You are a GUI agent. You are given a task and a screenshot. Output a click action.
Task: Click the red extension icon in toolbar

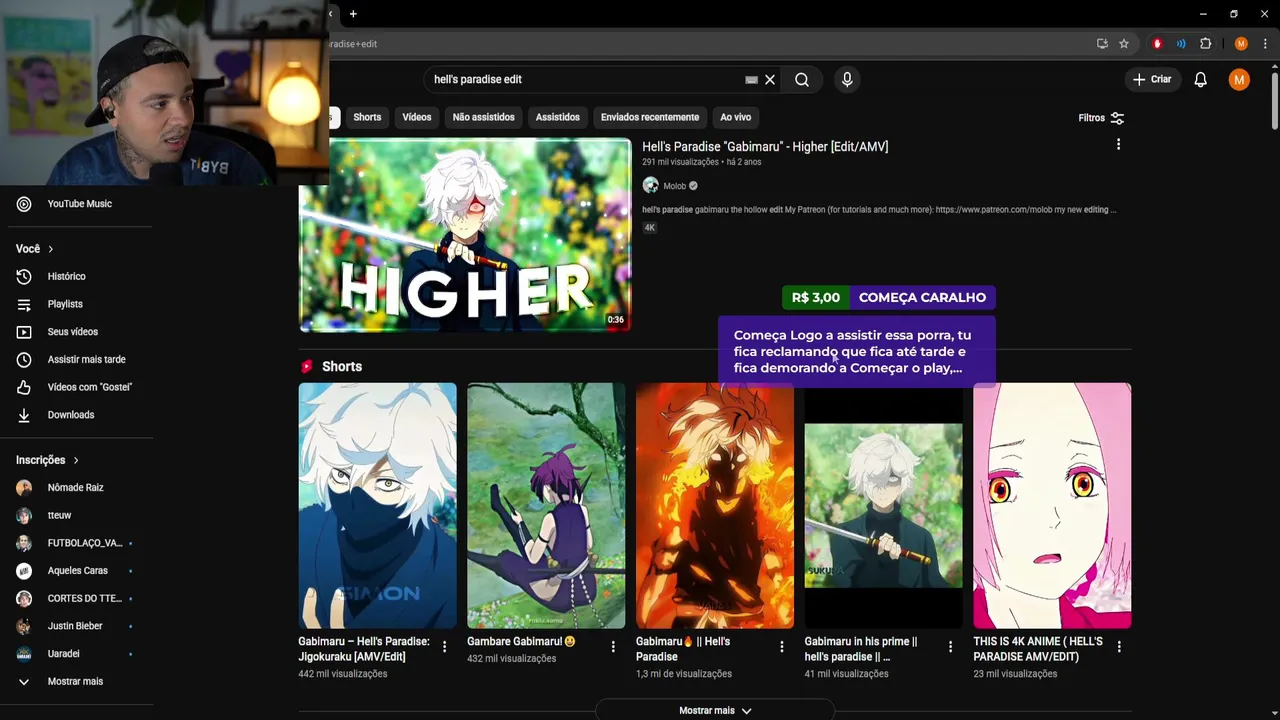(1157, 44)
